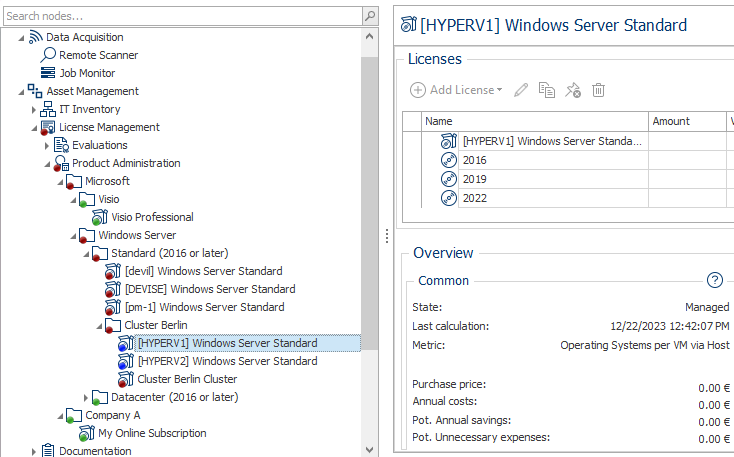Select Job Monitor in the tree

(87, 73)
